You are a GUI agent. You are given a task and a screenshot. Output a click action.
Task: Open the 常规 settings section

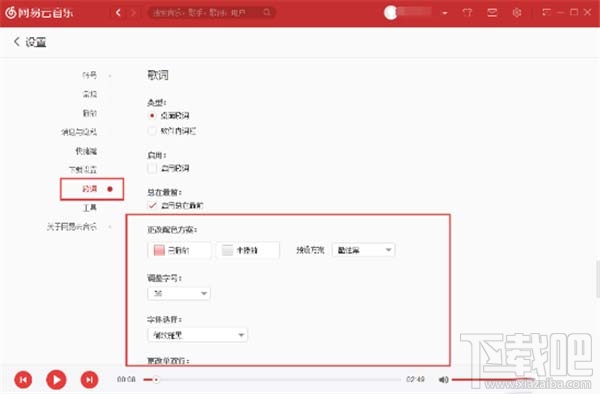click(x=90, y=94)
